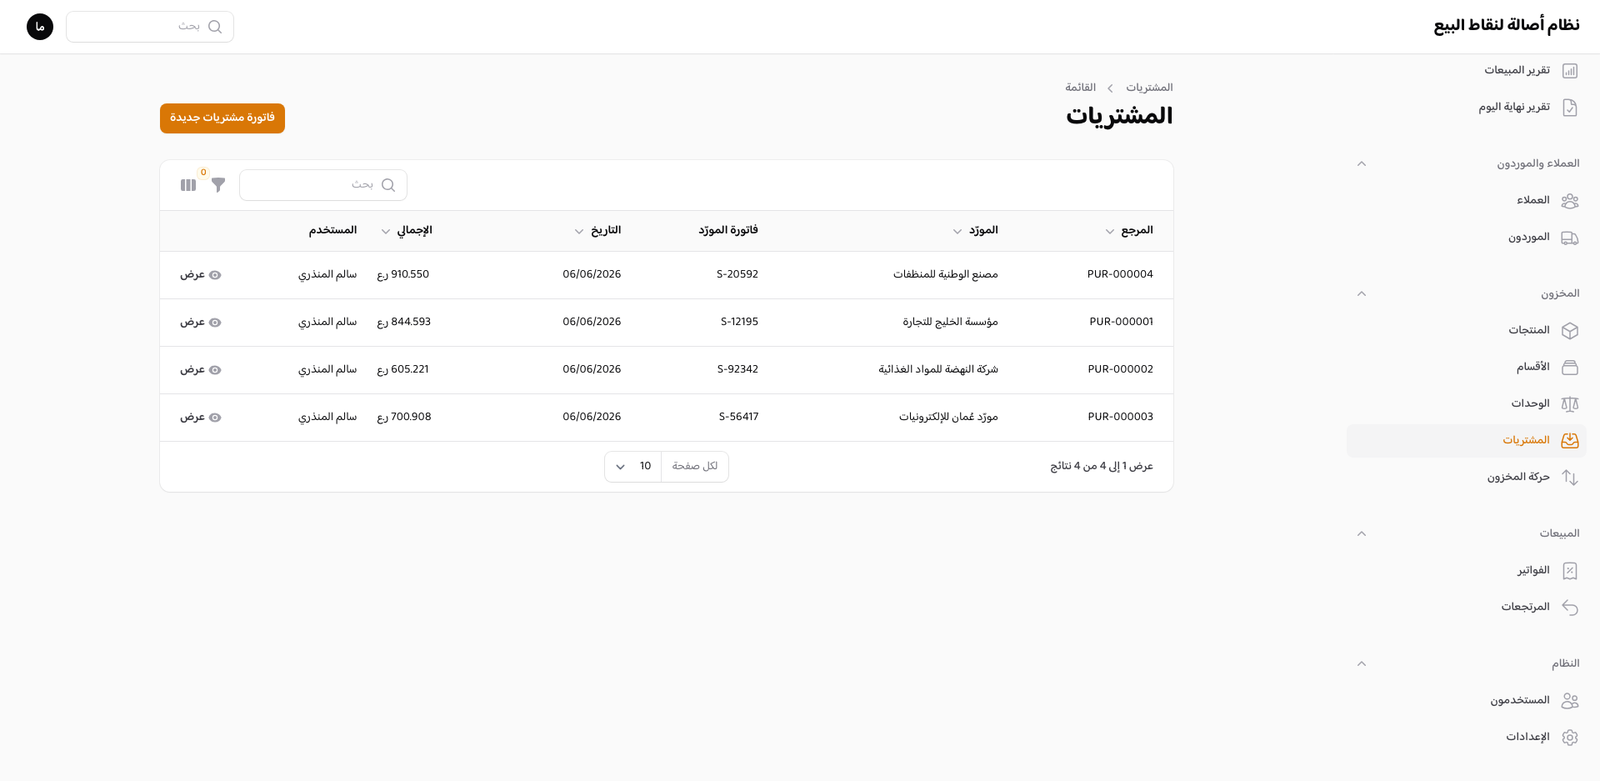Click the settings (الإعدادات) gear icon
Screen dimensions: 1600x781
(1570, 738)
